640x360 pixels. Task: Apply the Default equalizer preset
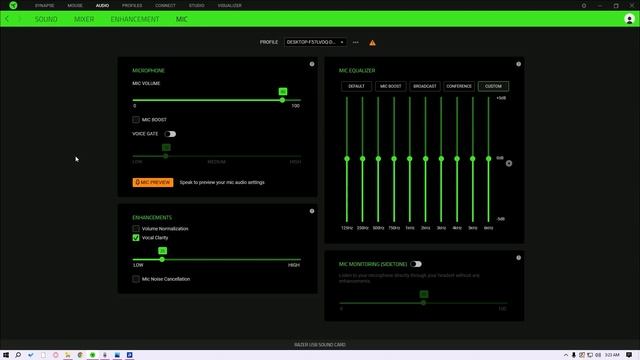pyautogui.click(x=356, y=86)
